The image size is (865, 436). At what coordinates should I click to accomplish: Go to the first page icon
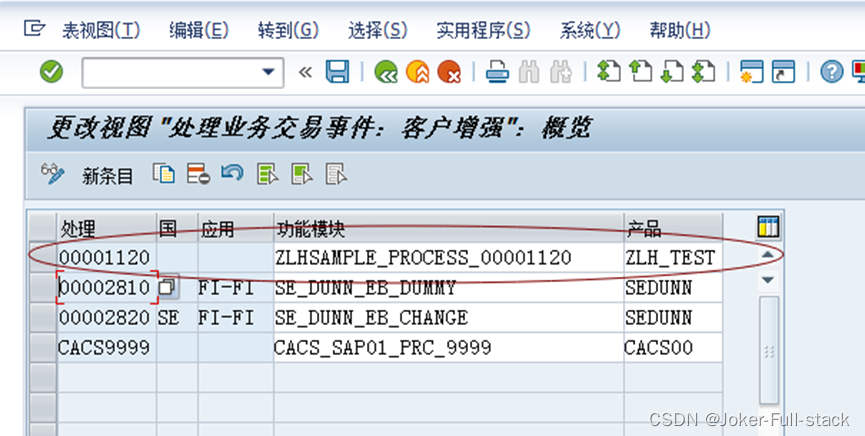(609, 72)
